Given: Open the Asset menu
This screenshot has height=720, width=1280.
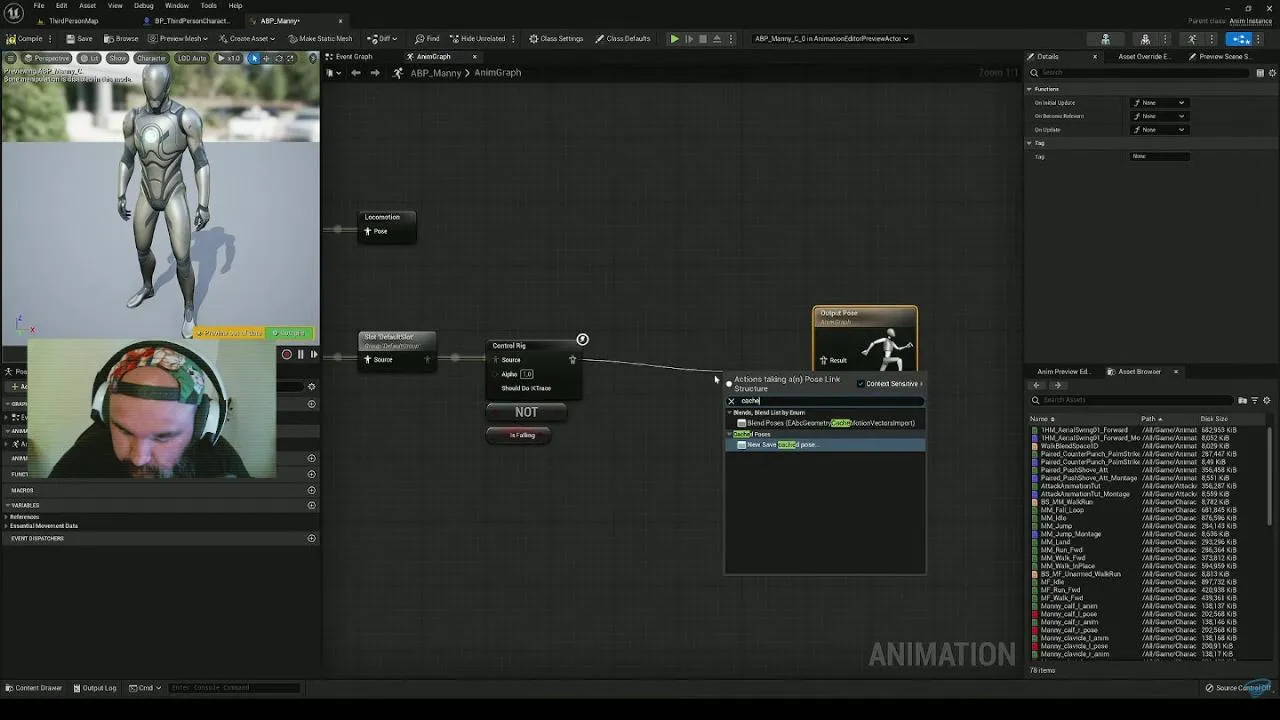Looking at the screenshot, I should click(x=88, y=5).
